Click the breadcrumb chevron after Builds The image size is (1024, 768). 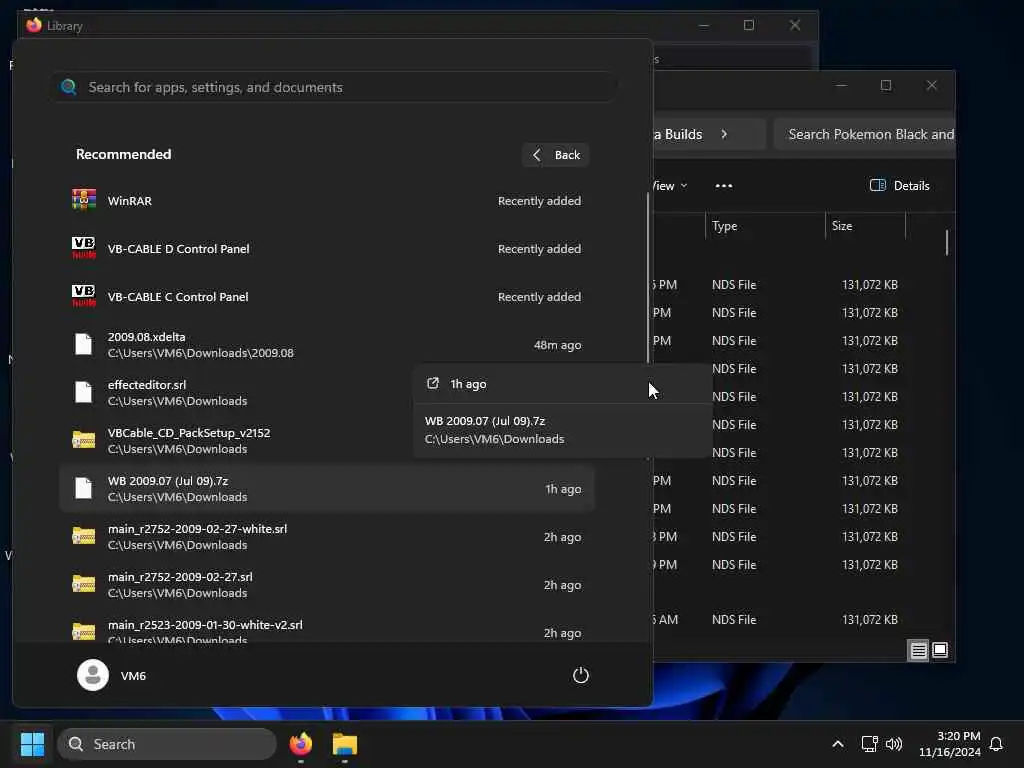[724, 134]
